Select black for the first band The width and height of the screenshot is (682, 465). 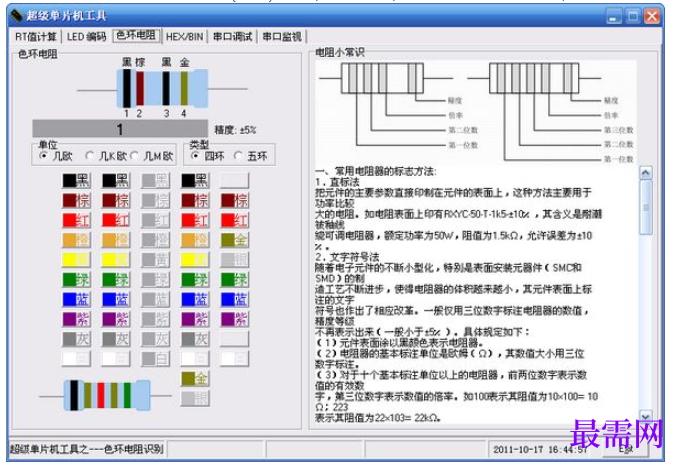[x=76, y=180]
